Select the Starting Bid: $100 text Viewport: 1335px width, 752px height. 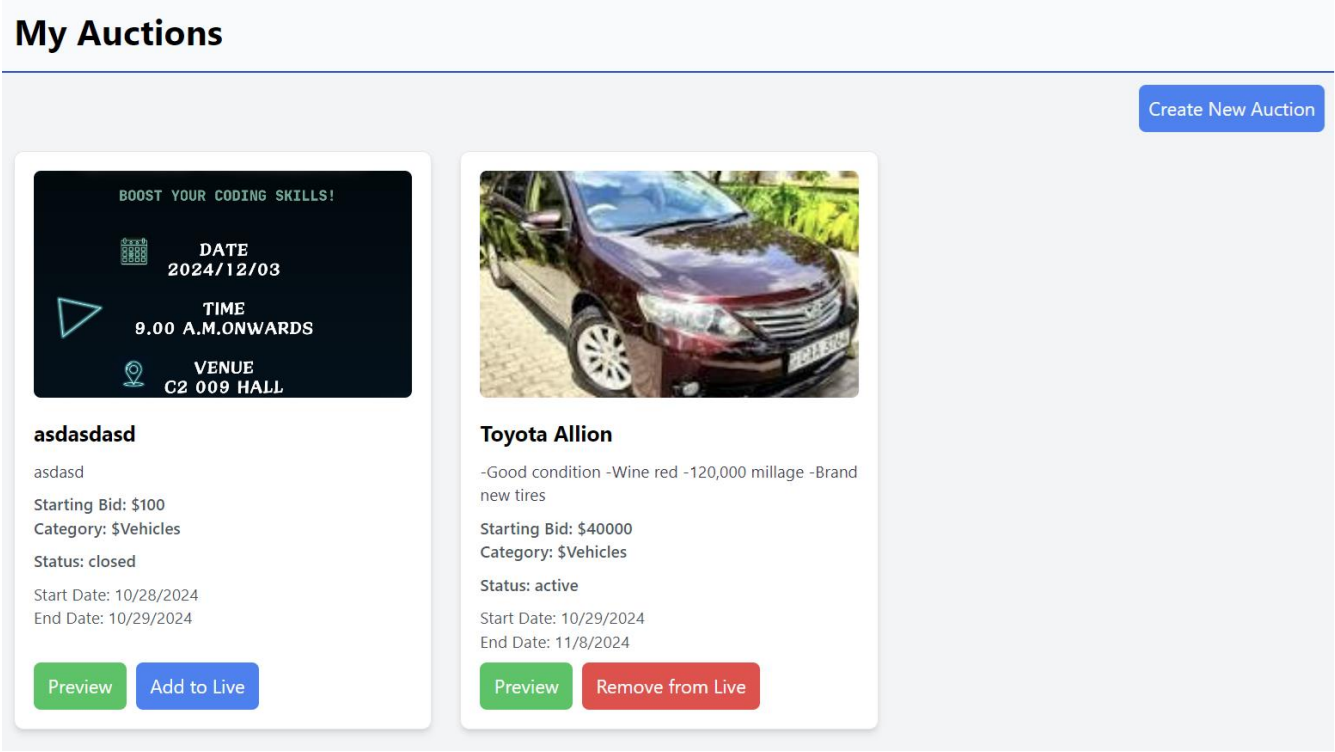click(x=99, y=505)
